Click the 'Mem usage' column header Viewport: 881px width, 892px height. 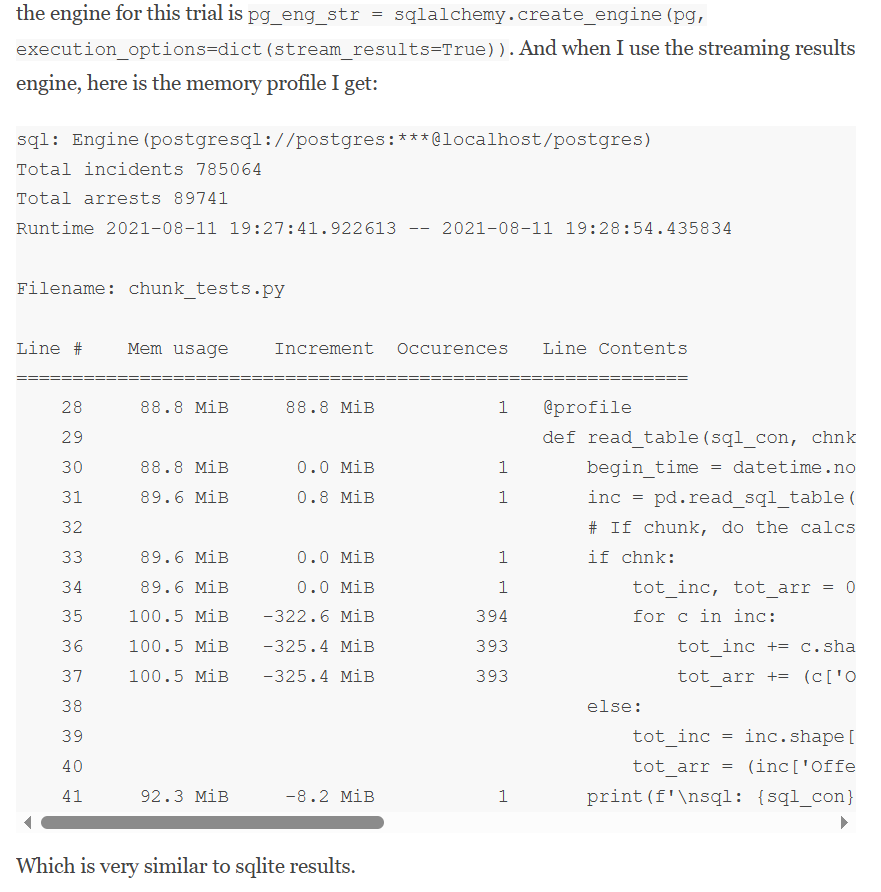click(178, 349)
